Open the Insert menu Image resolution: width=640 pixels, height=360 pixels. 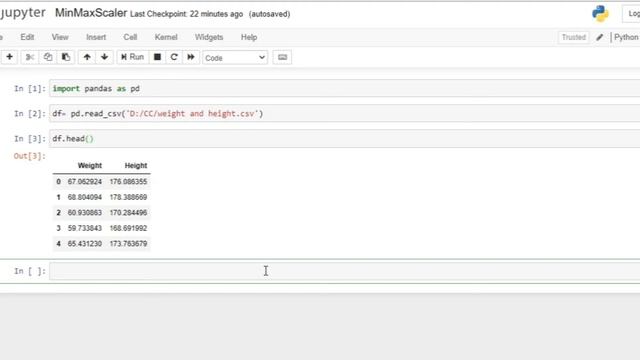pyautogui.click(x=96, y=37)
